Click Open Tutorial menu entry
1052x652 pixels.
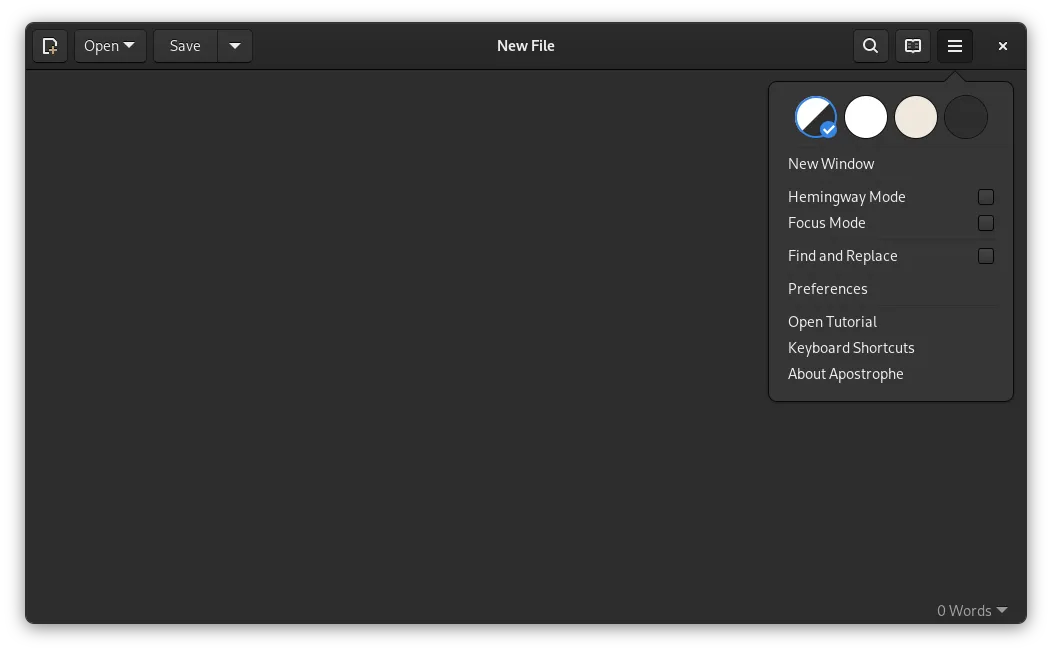(832, 322)
